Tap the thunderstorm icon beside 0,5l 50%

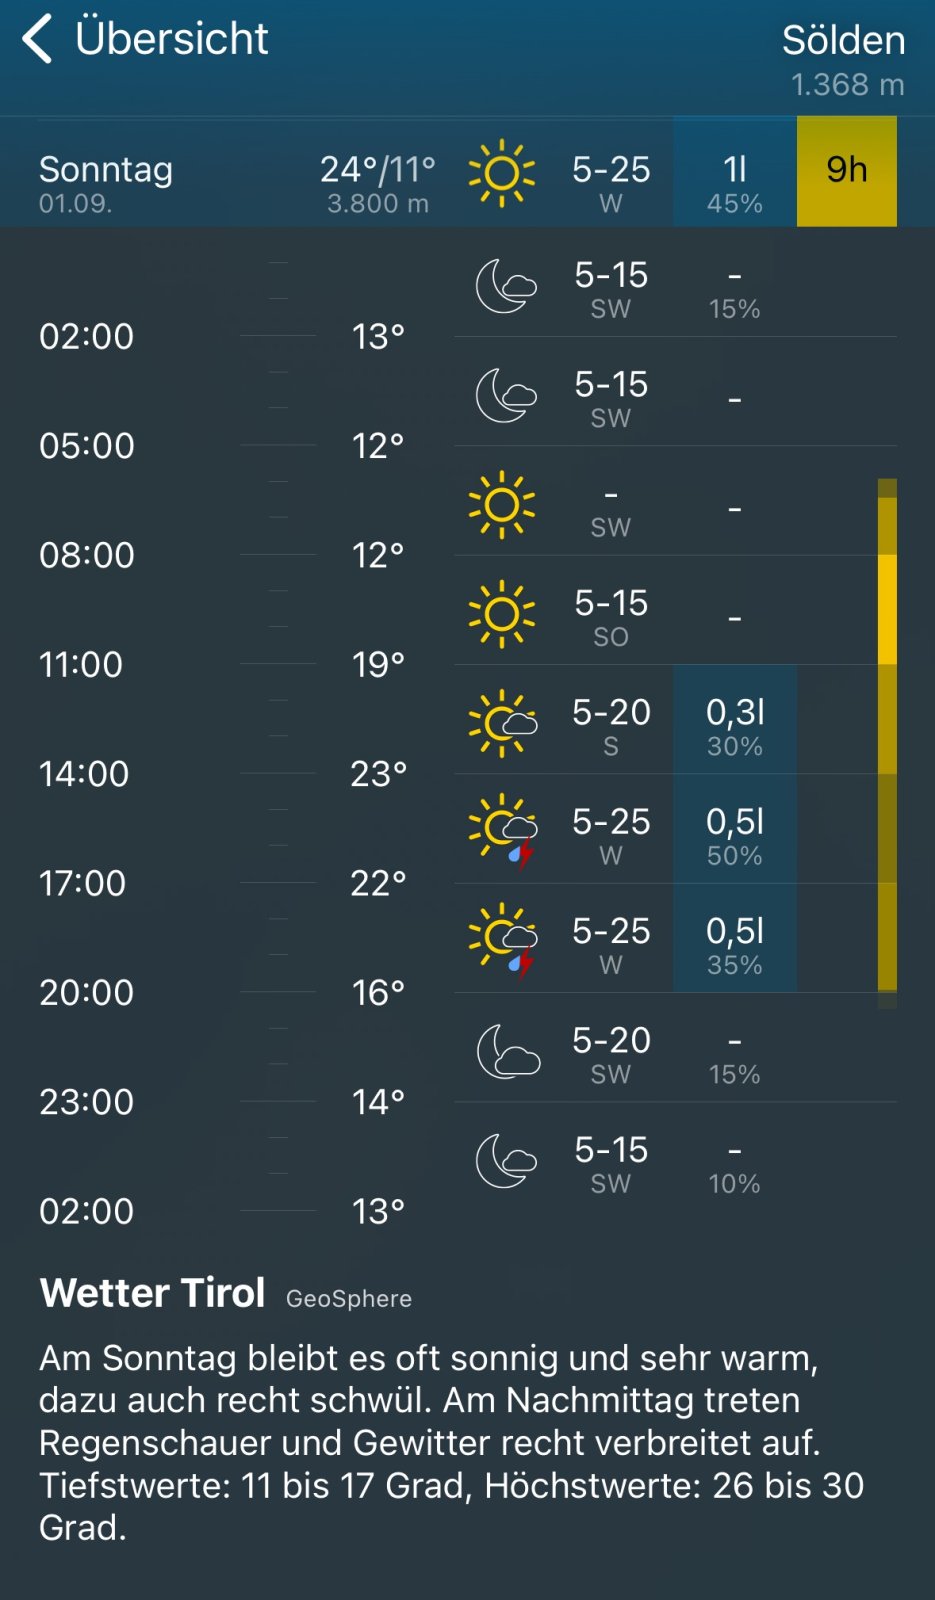click(x=503, y=832)
